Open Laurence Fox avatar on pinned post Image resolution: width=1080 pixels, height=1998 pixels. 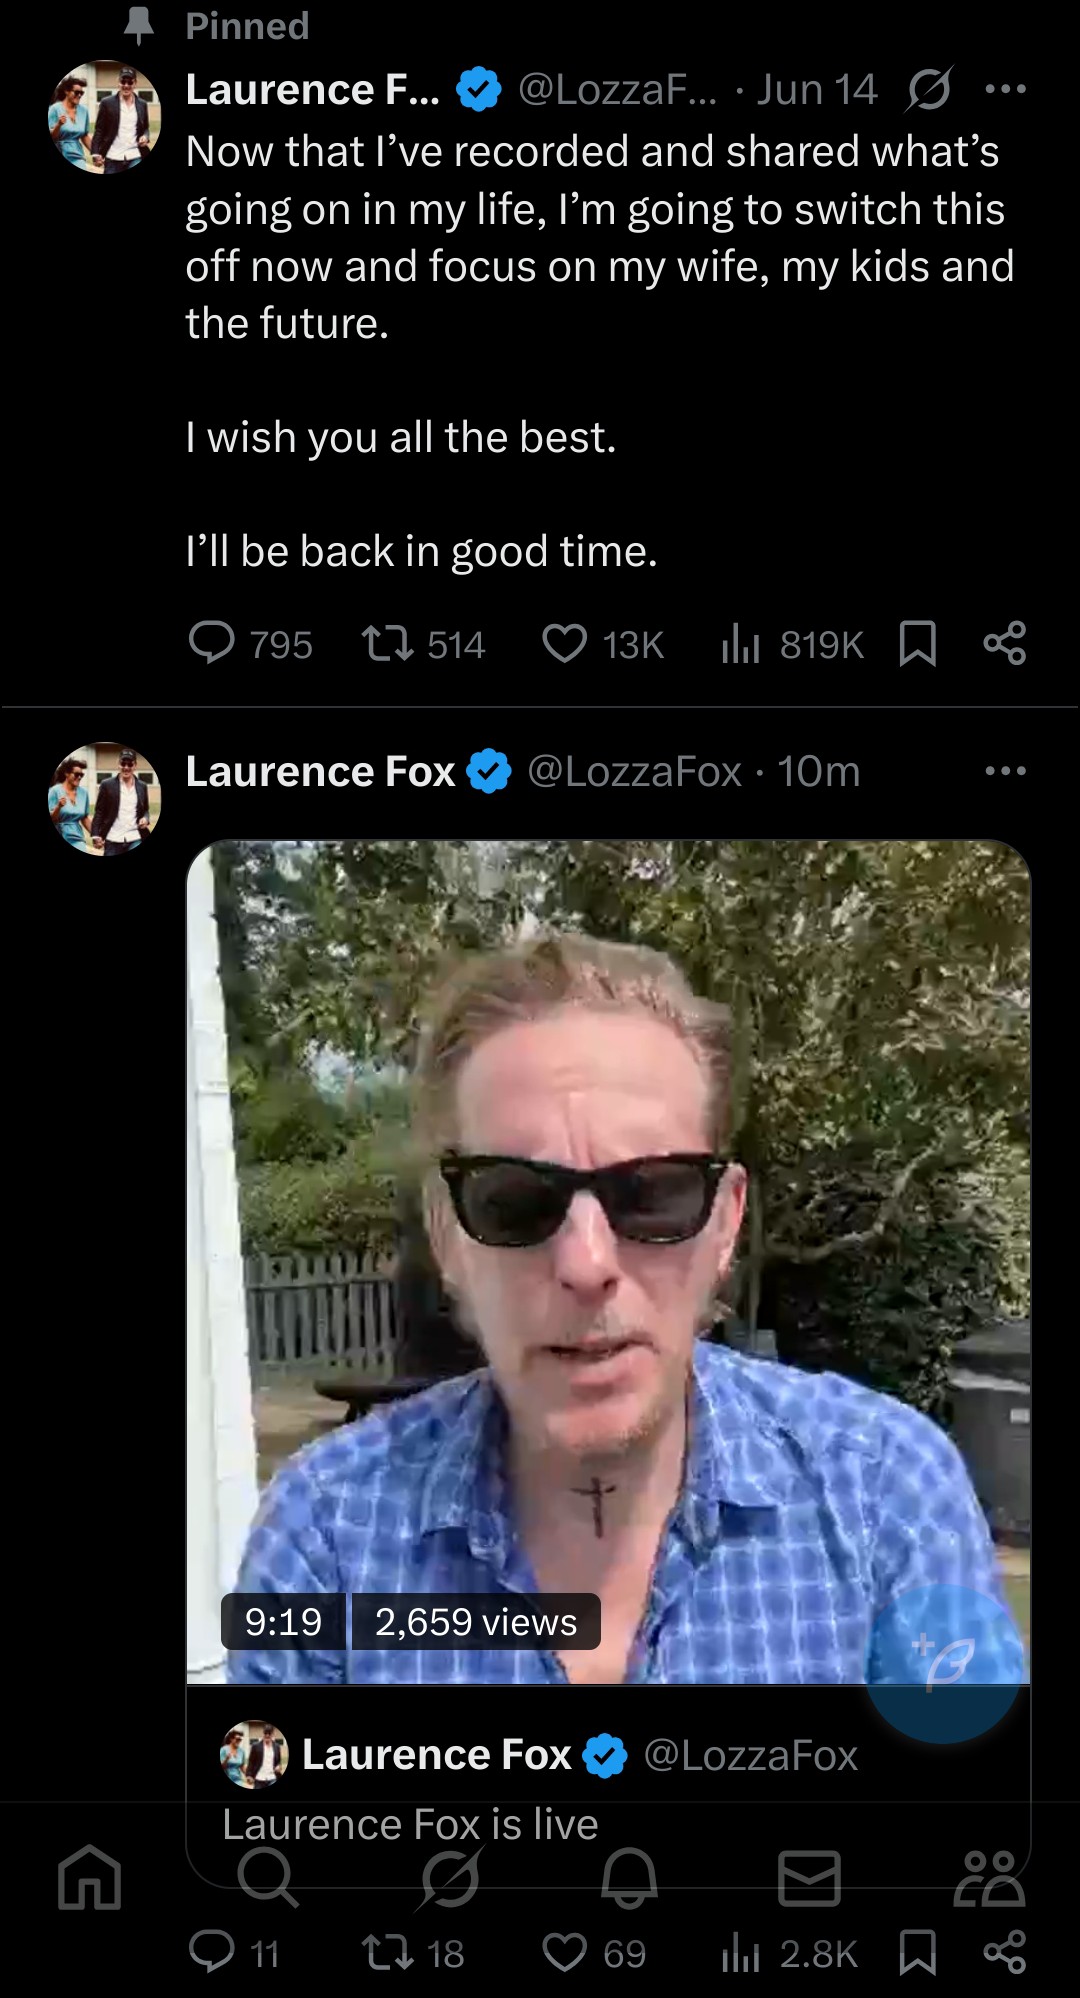(x=105, y=117)
